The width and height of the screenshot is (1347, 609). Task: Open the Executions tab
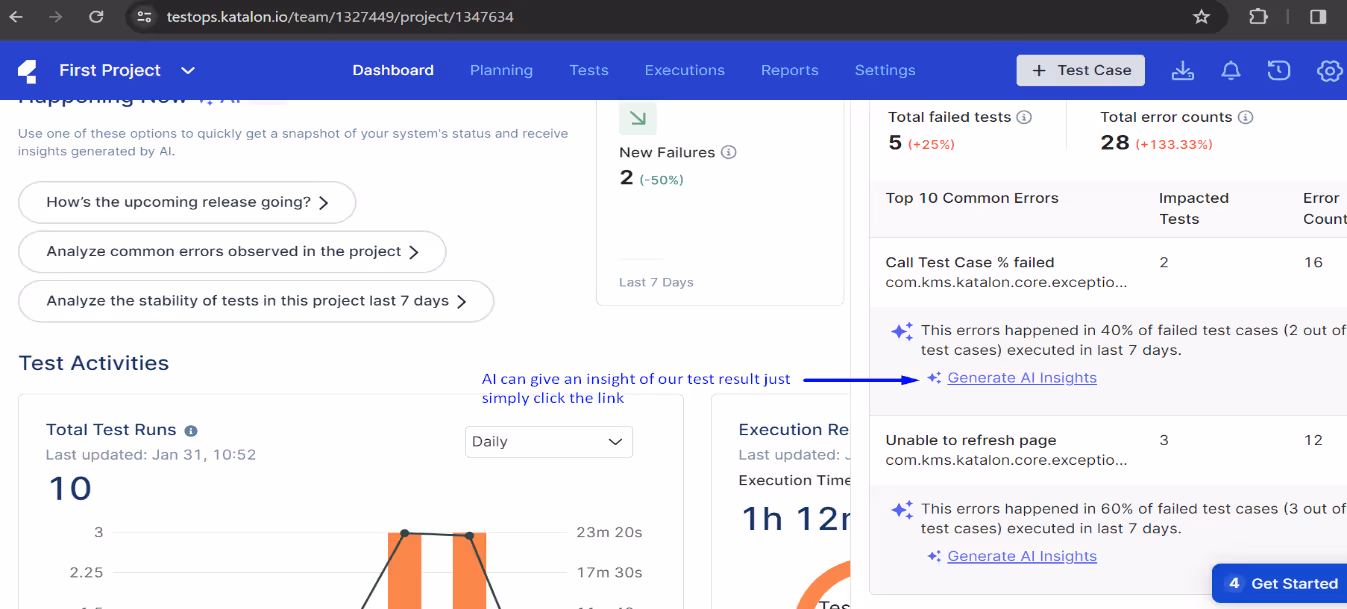coord(685,70)
